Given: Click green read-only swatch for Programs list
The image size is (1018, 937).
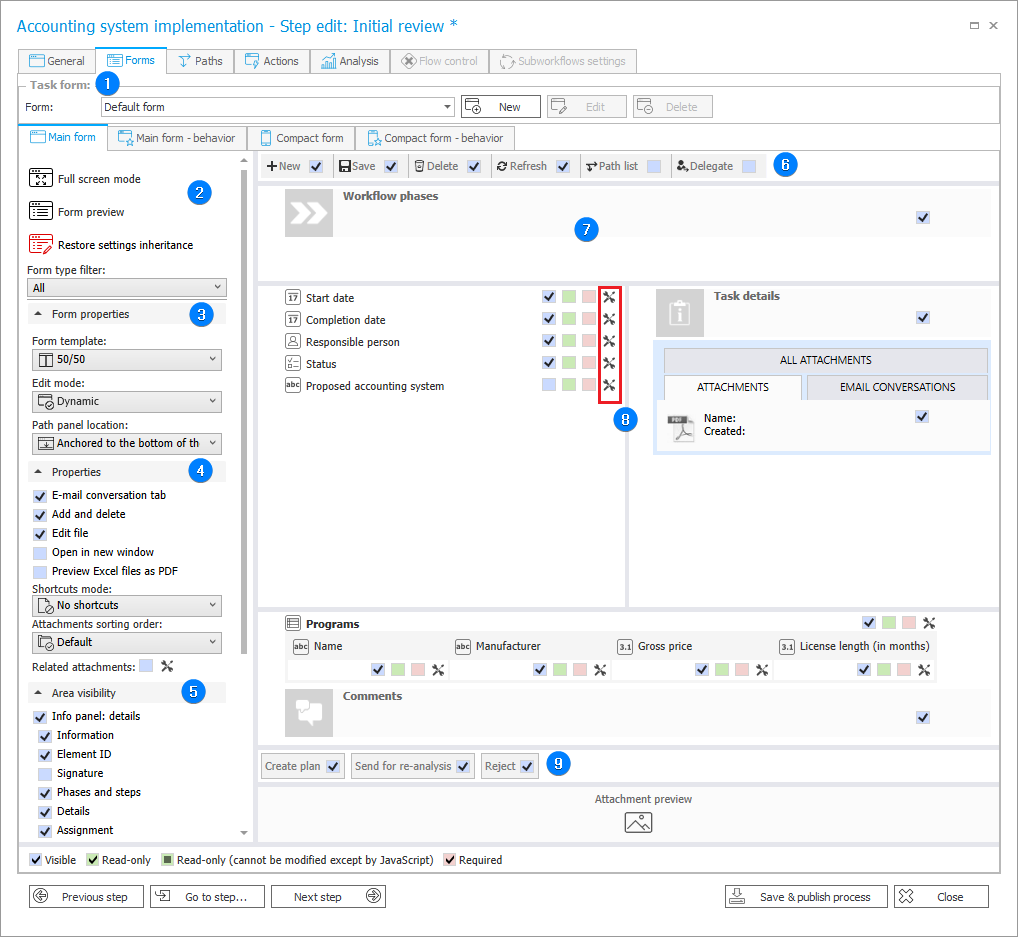Looking at the screenshot, I should pos(889,623).
